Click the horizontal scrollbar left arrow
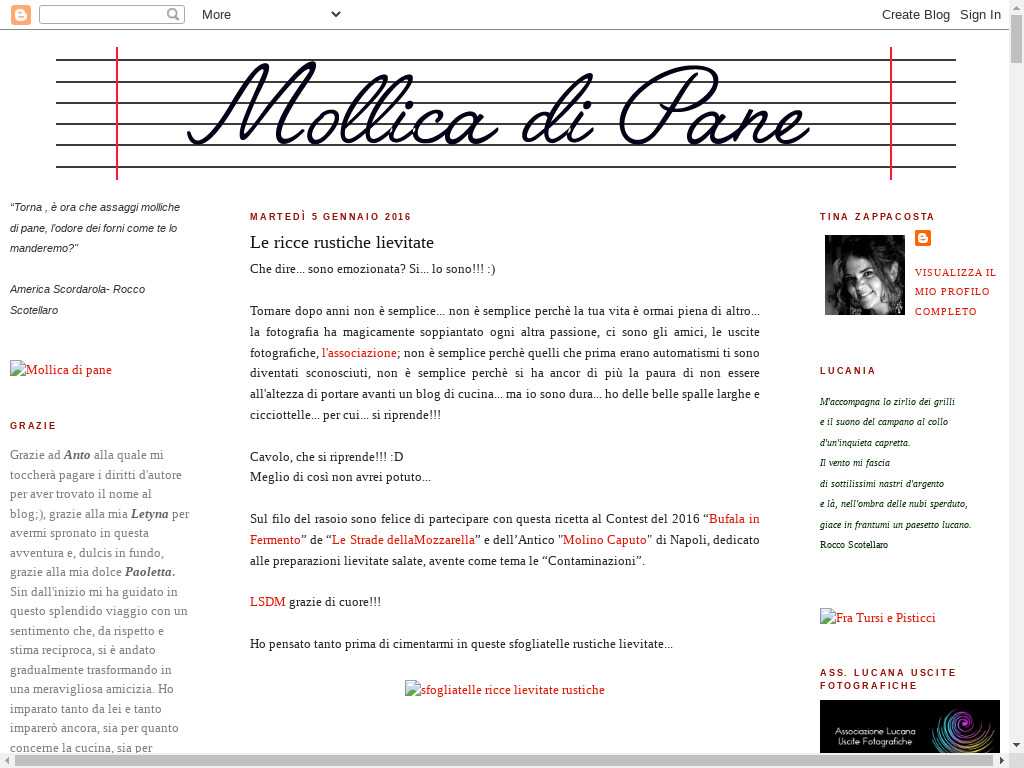Viewport: 1024px width, 768px height. point(7,761)
